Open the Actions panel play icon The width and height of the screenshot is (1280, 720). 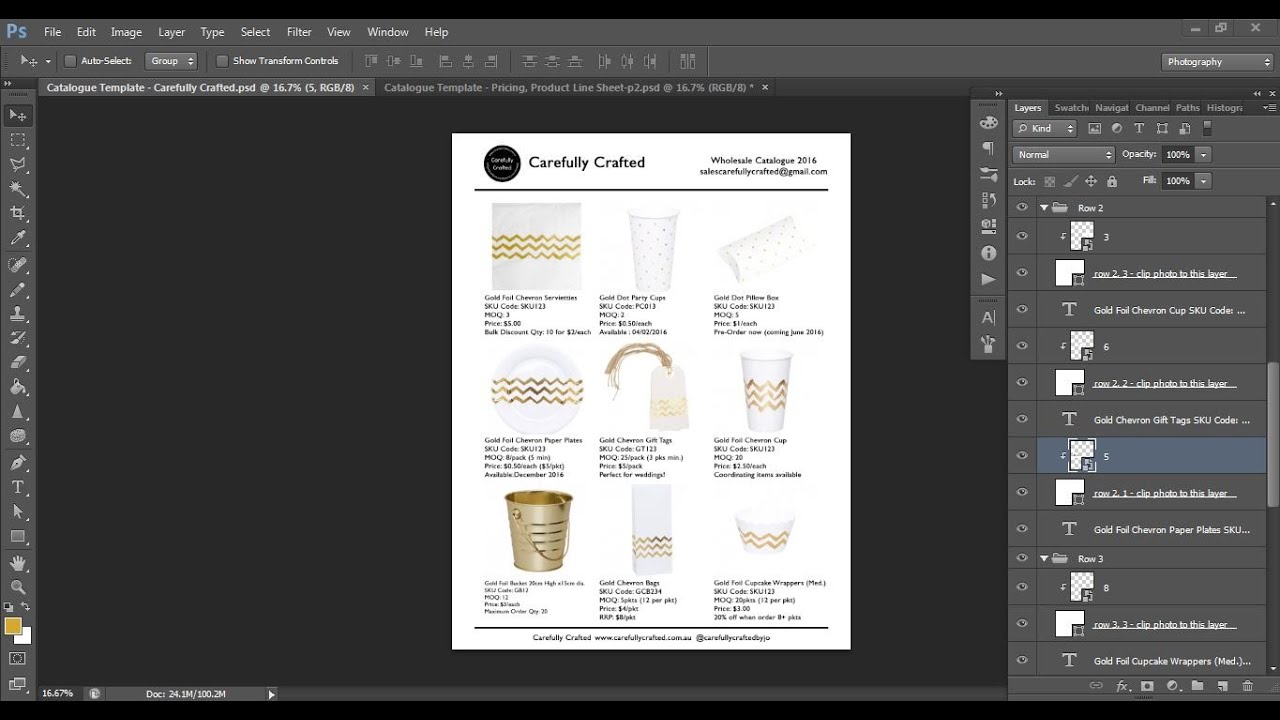click(989, 279)
